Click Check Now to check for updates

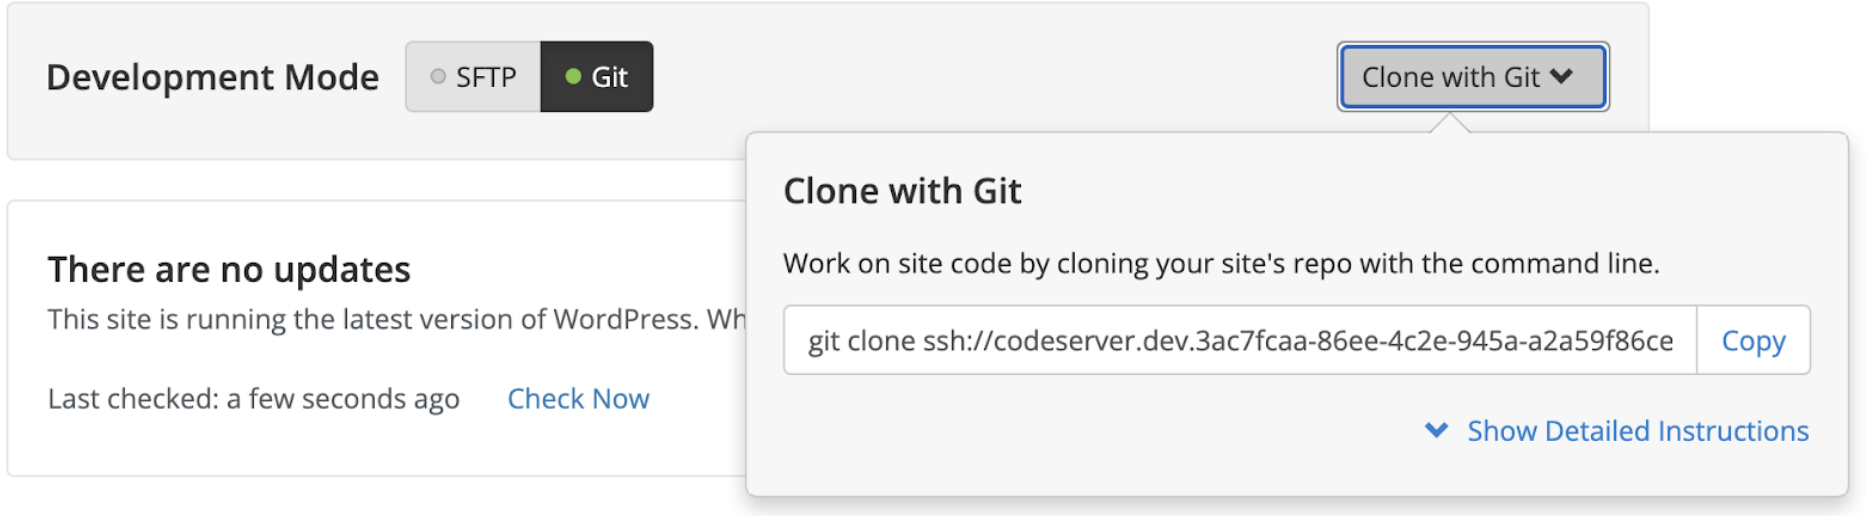(578, 399)
